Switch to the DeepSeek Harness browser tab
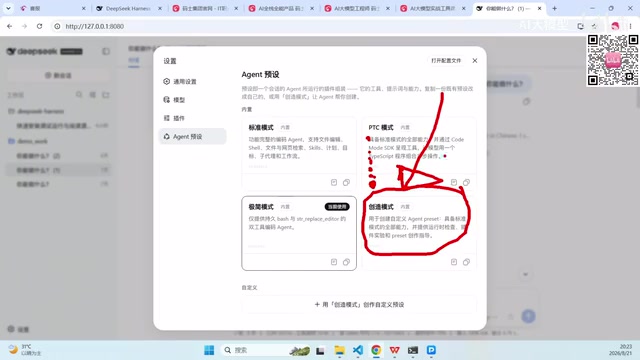 (128, 8)
